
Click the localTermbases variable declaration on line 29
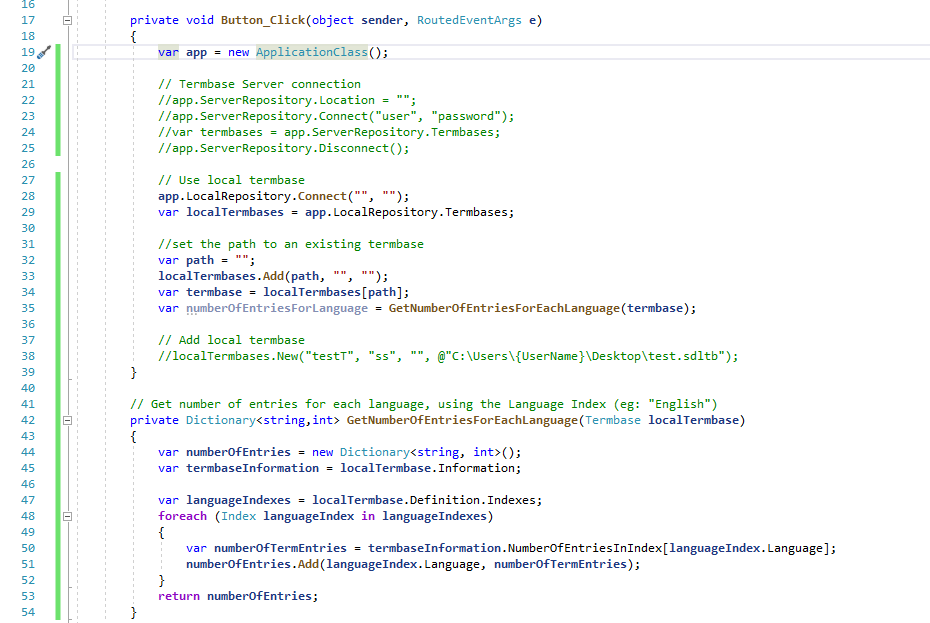tap(235, 212)
